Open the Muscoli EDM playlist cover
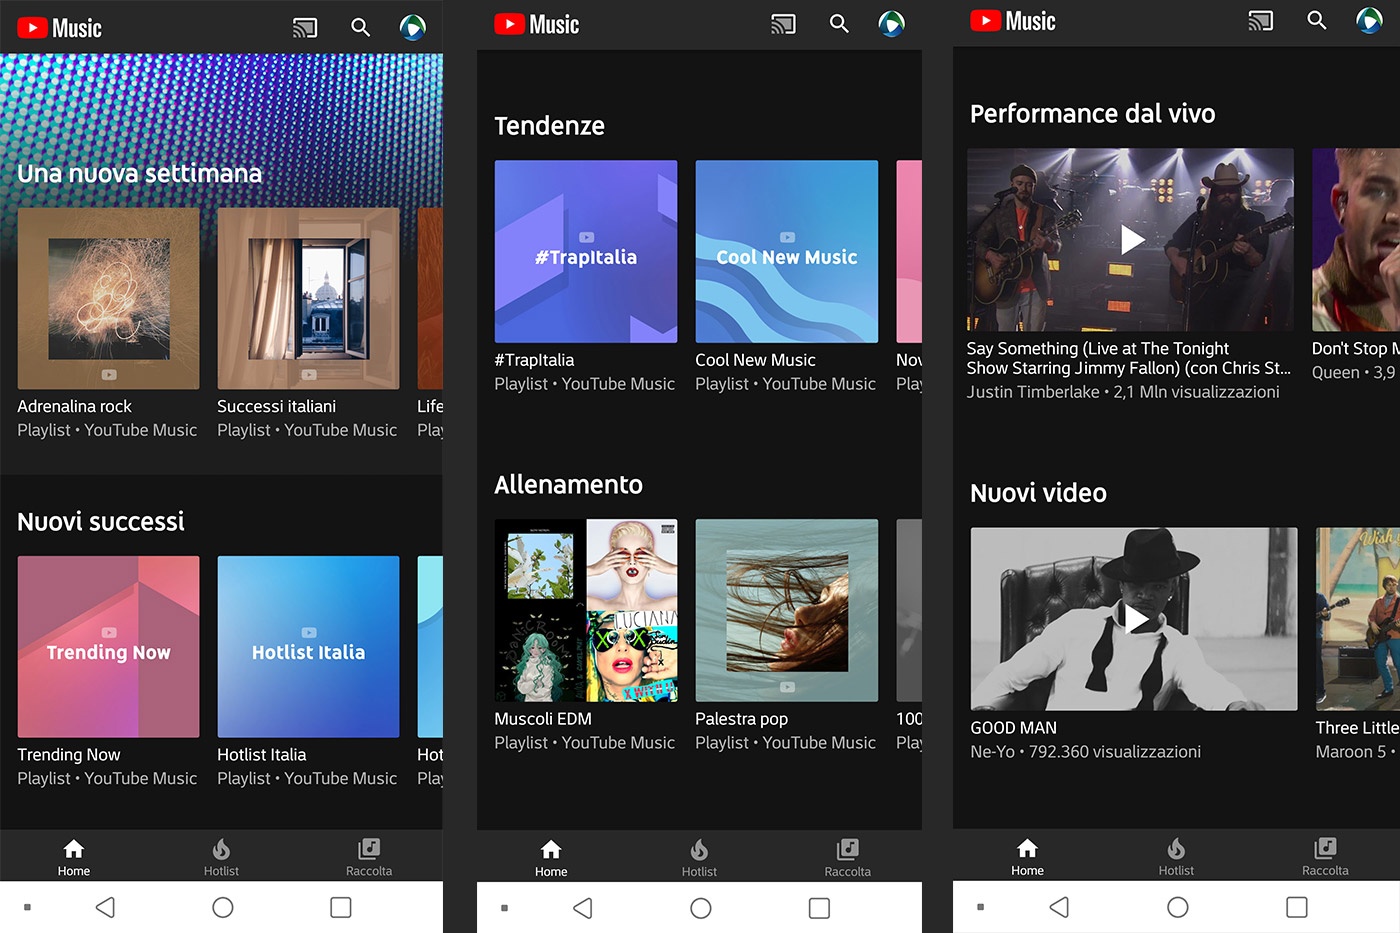The image size is (1400, 933). [x=586, y=610]
